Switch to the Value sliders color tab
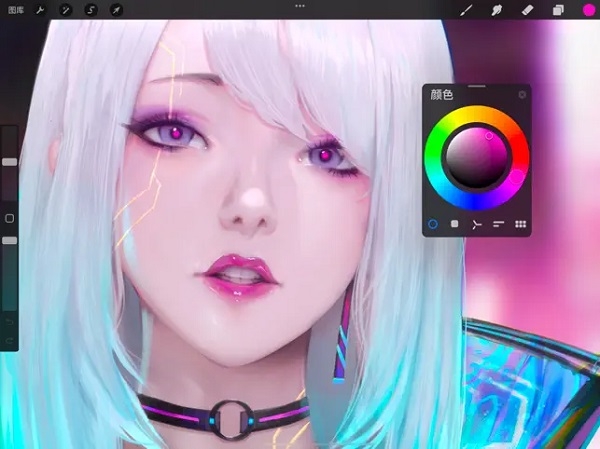 (498, 224)
